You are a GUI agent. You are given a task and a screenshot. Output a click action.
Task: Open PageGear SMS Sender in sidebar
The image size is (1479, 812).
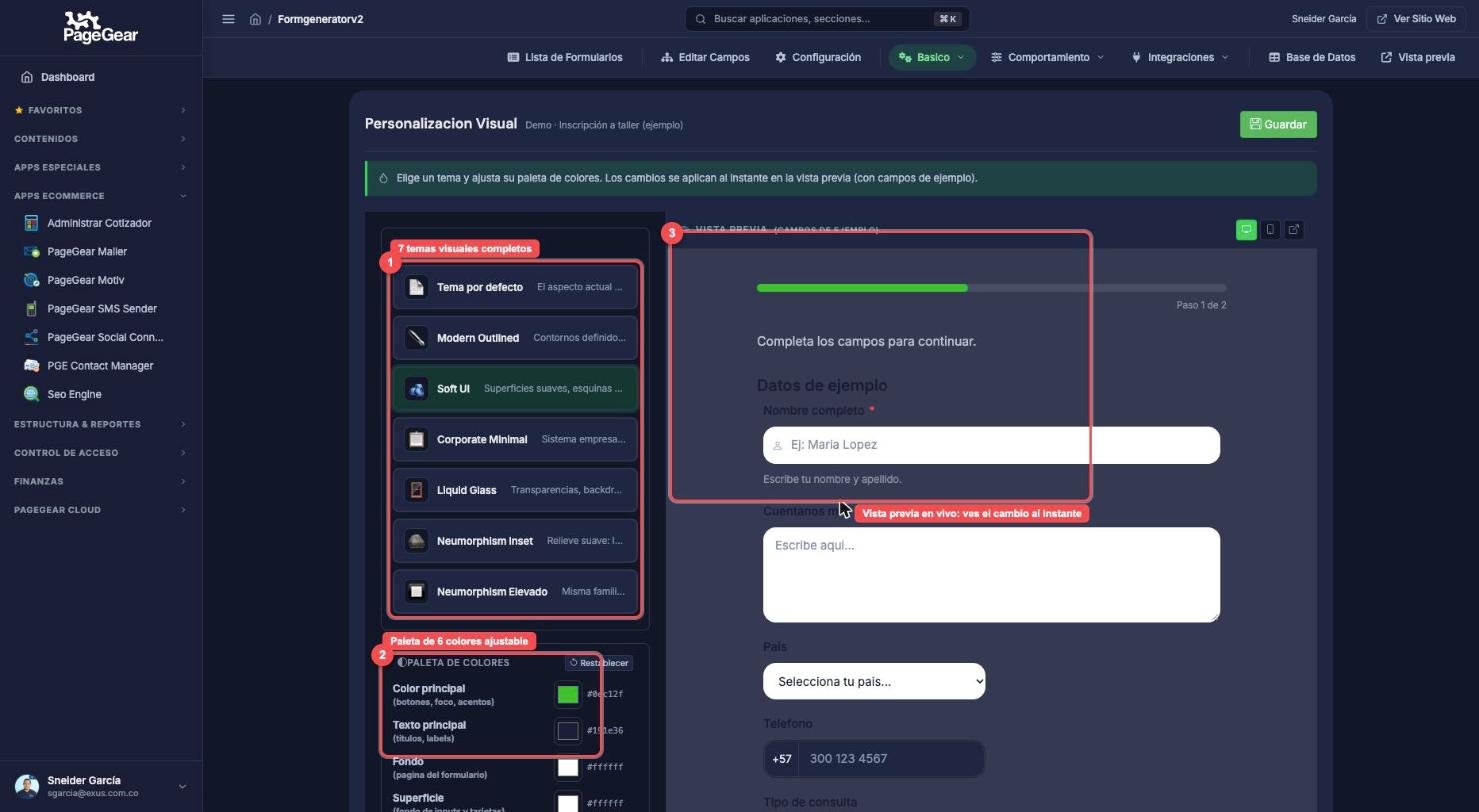(x=101, y=309)
